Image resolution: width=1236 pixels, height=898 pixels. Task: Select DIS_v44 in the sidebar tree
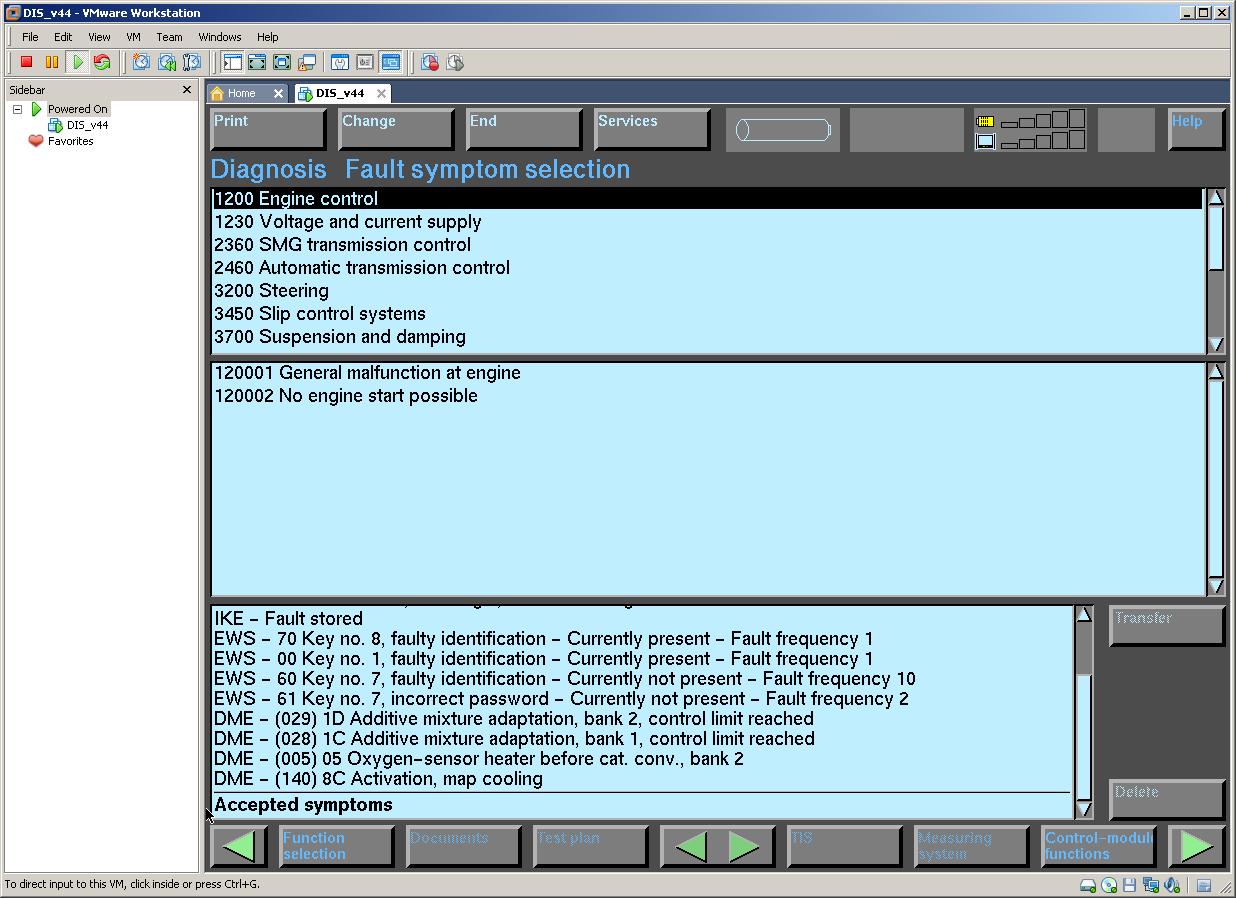[x=87, y=125]
